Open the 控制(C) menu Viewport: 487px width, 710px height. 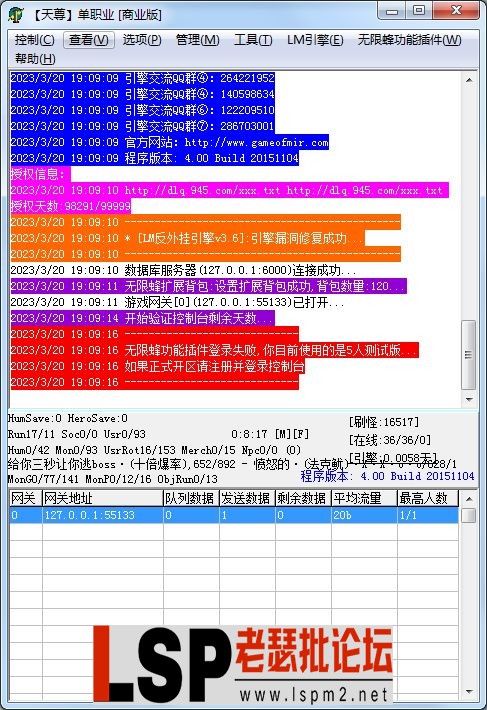[x=34, y=40]
